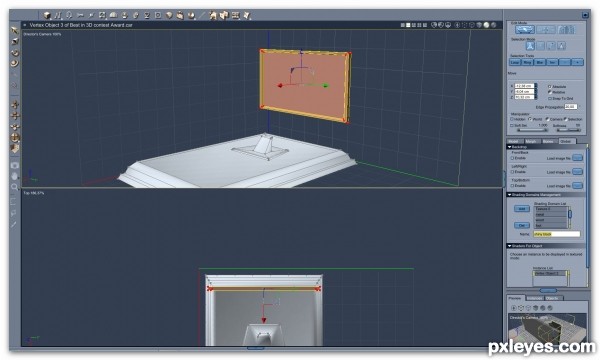Click the X value stepper arrows
The image size is (600, 360).
(536, 86)
